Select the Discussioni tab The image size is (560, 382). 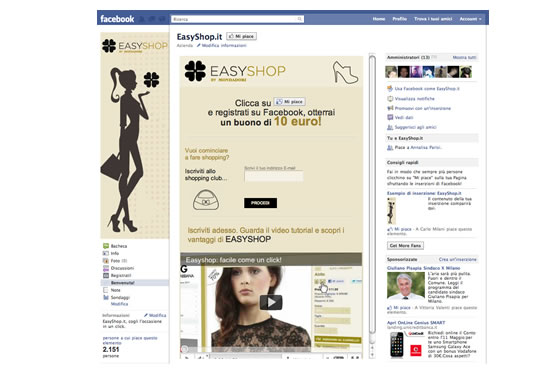coord(122,268)
